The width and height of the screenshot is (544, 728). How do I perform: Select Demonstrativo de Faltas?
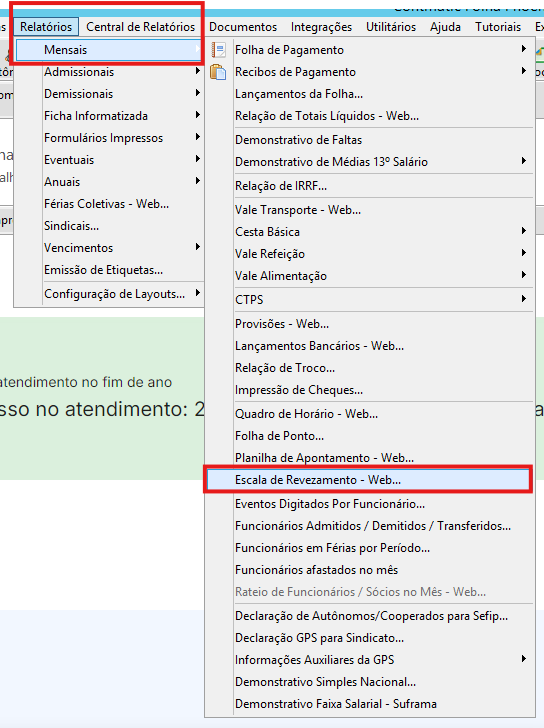[370, 140]
